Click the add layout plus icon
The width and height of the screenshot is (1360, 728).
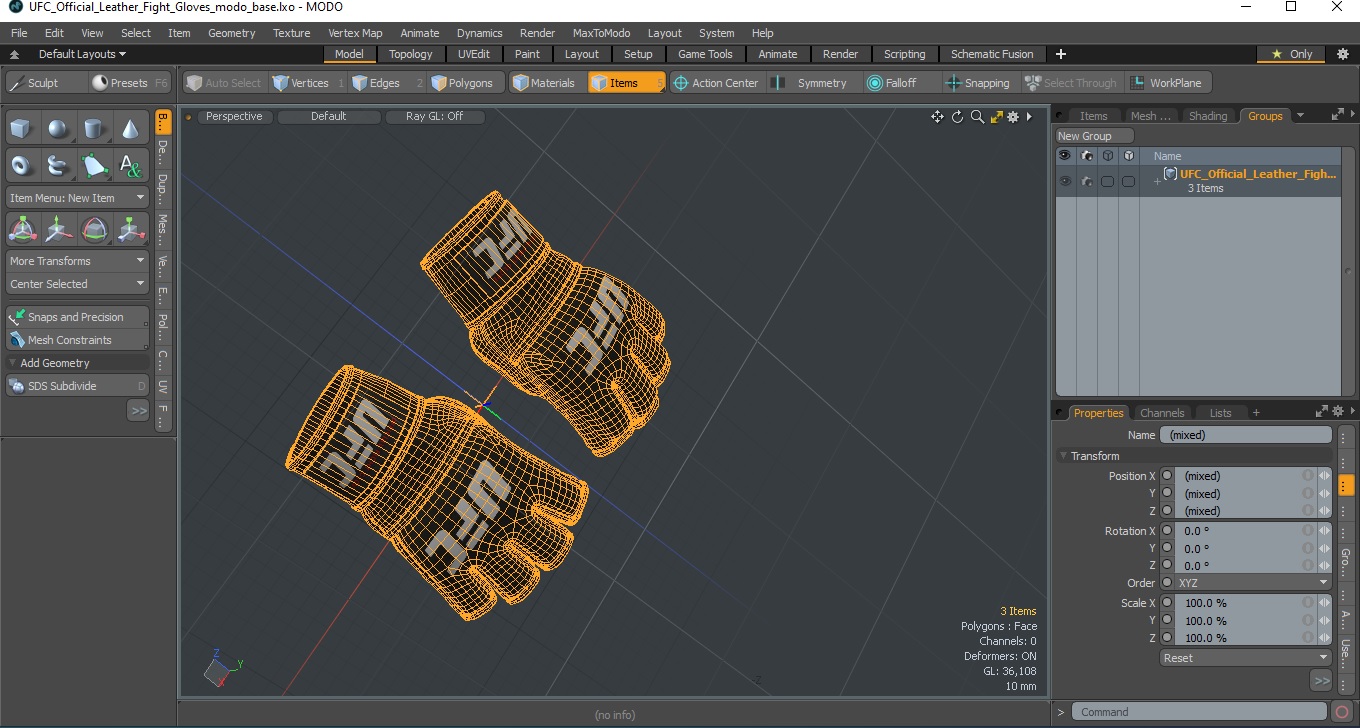click(1061, 54)
